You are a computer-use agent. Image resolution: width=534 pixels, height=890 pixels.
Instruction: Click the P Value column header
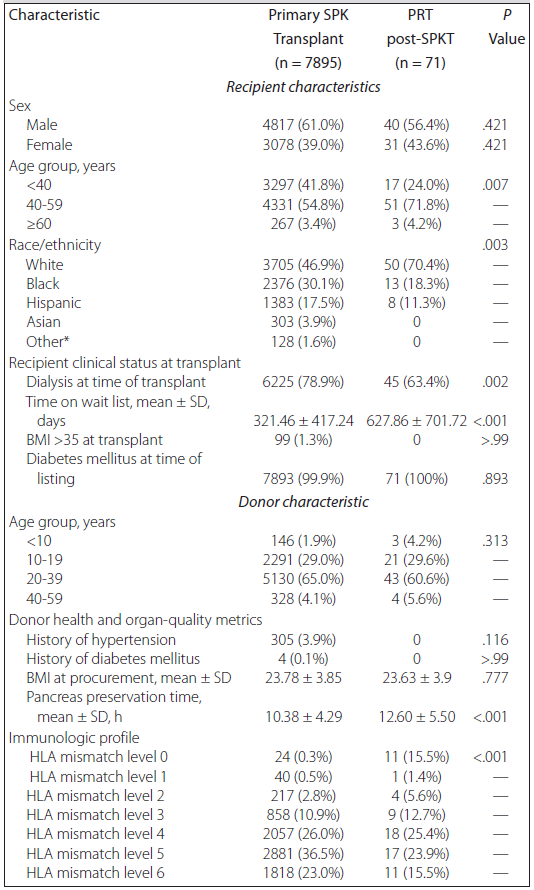coord(506,27)
